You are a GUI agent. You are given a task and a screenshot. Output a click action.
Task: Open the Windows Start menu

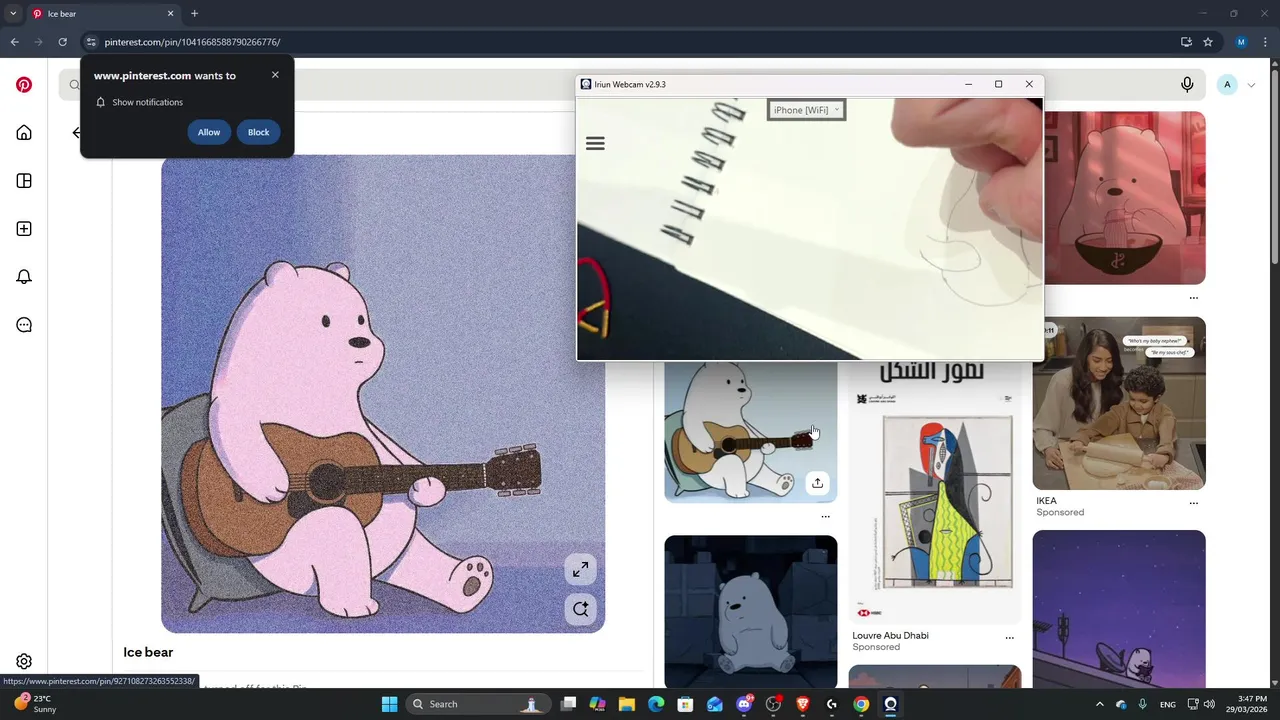pyautogui.click(x=389, y=704)
